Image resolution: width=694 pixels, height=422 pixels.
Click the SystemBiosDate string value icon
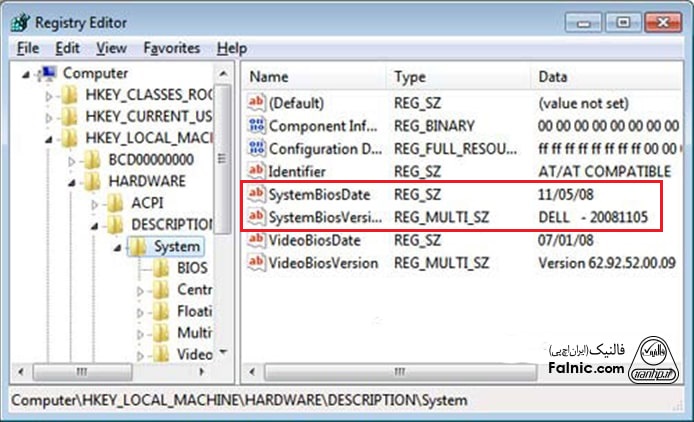(x=256, y=194)
